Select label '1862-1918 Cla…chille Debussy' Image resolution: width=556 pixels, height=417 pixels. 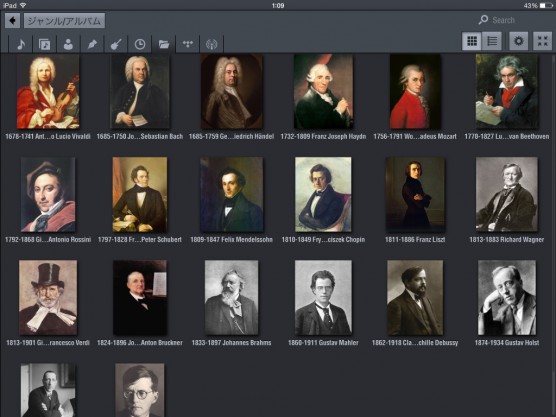click(x=415, y=343)
